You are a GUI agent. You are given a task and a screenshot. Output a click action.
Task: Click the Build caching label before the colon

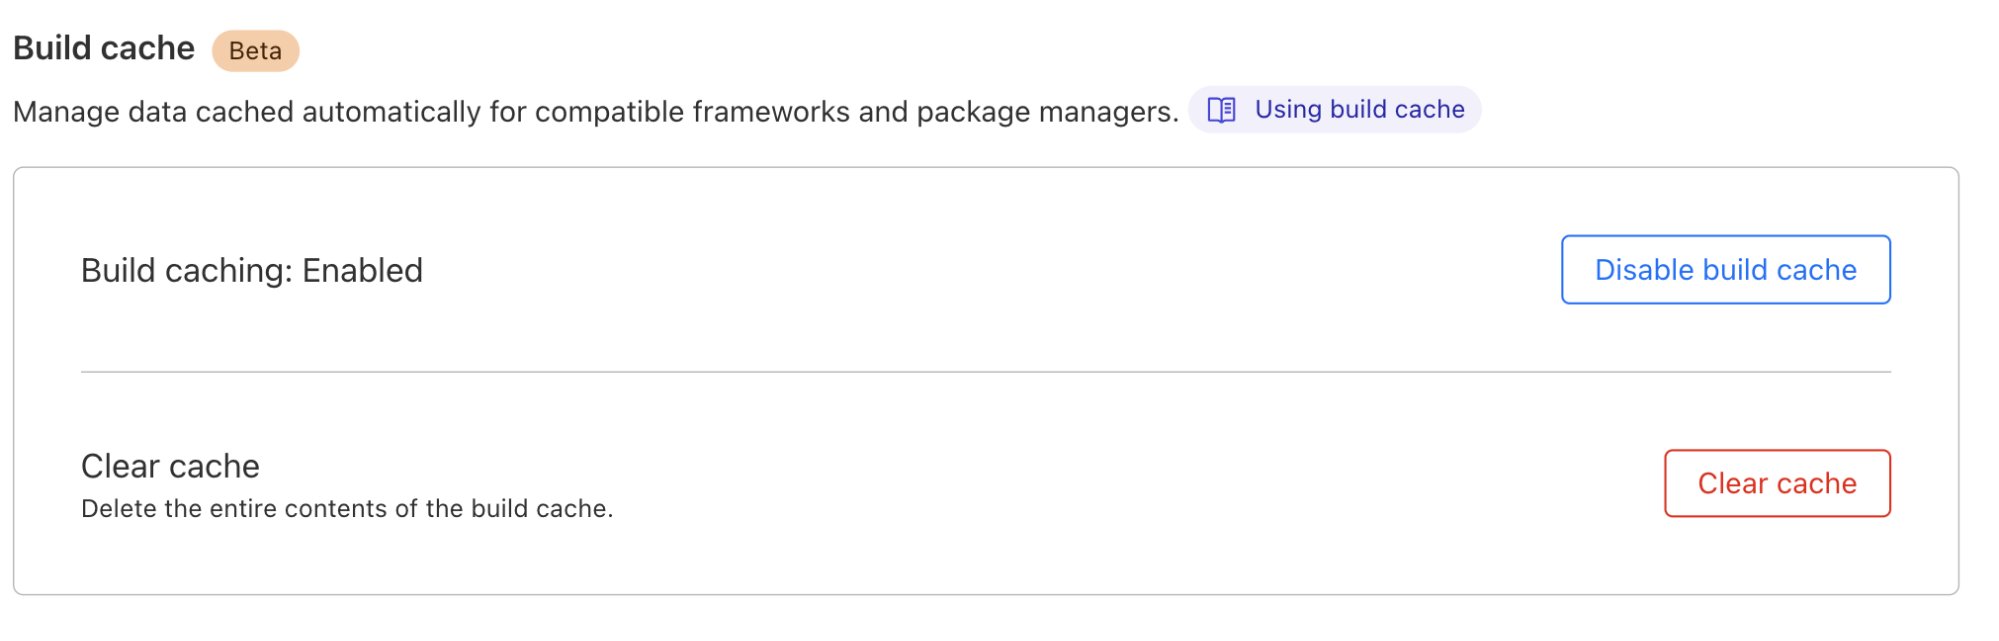pyautogui.click(x=184, y=271)
